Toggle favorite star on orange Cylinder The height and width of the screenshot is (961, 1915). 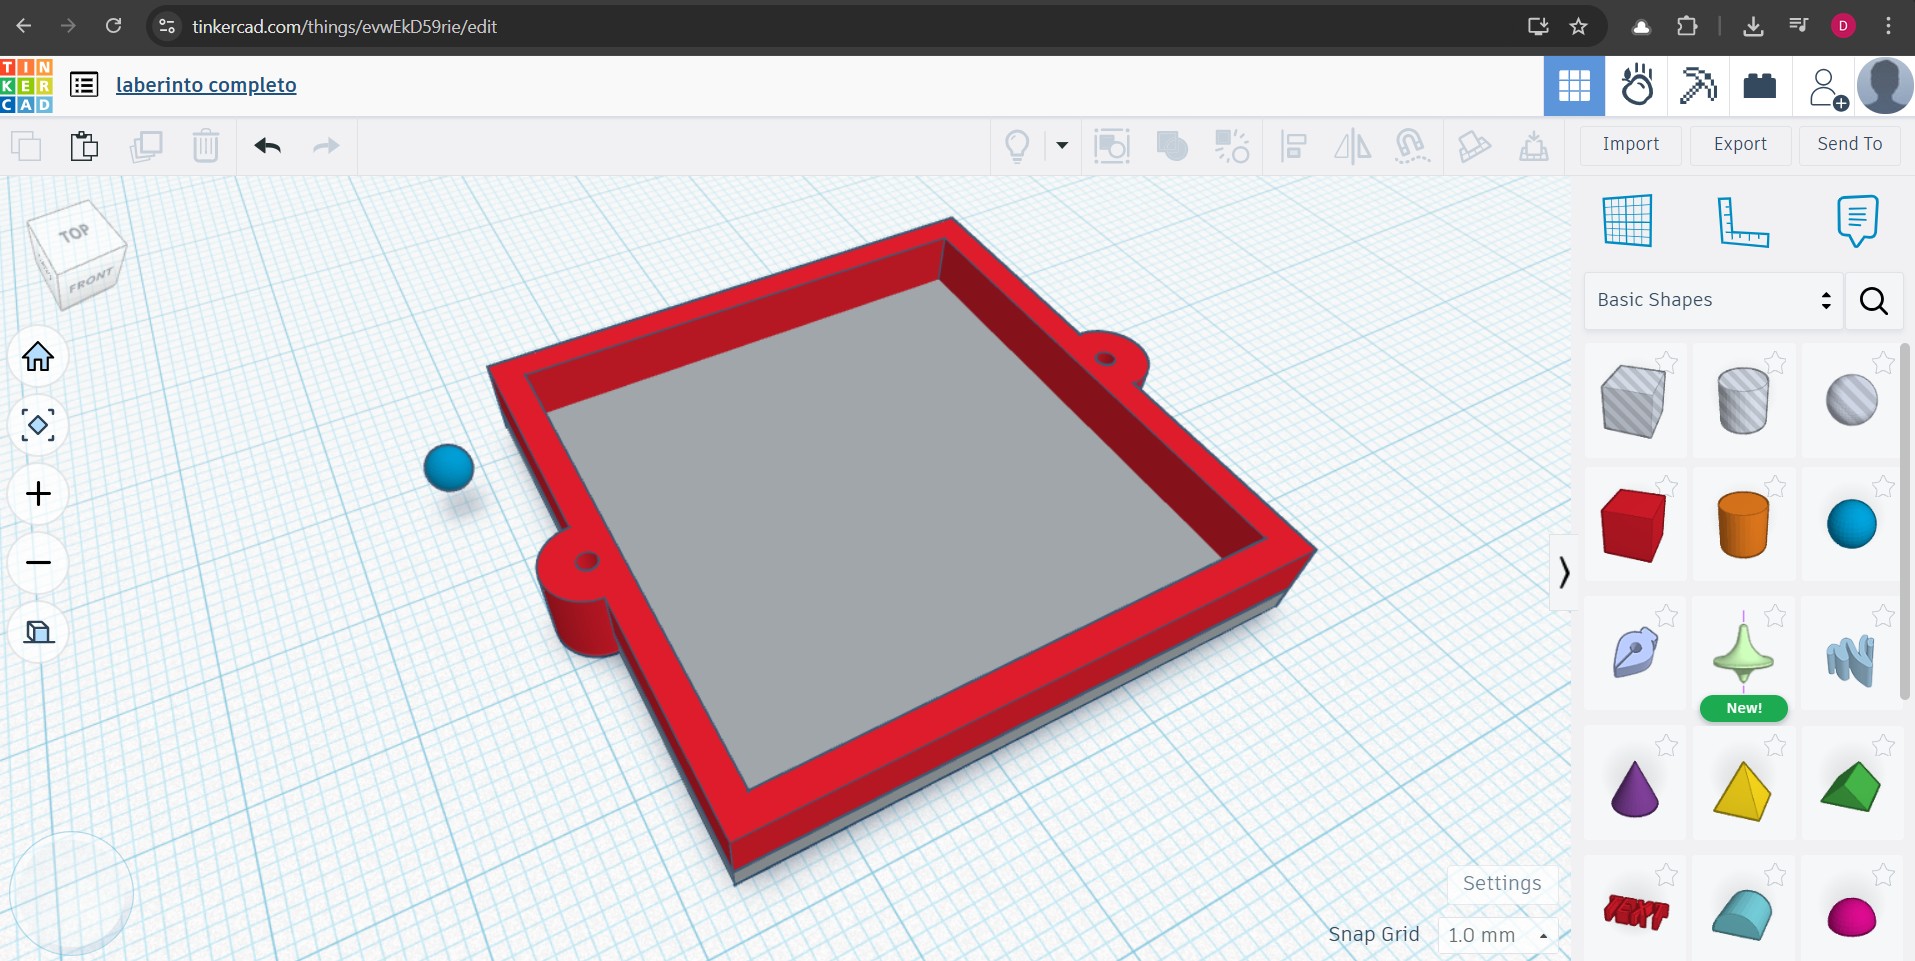tap(1775, 486)
